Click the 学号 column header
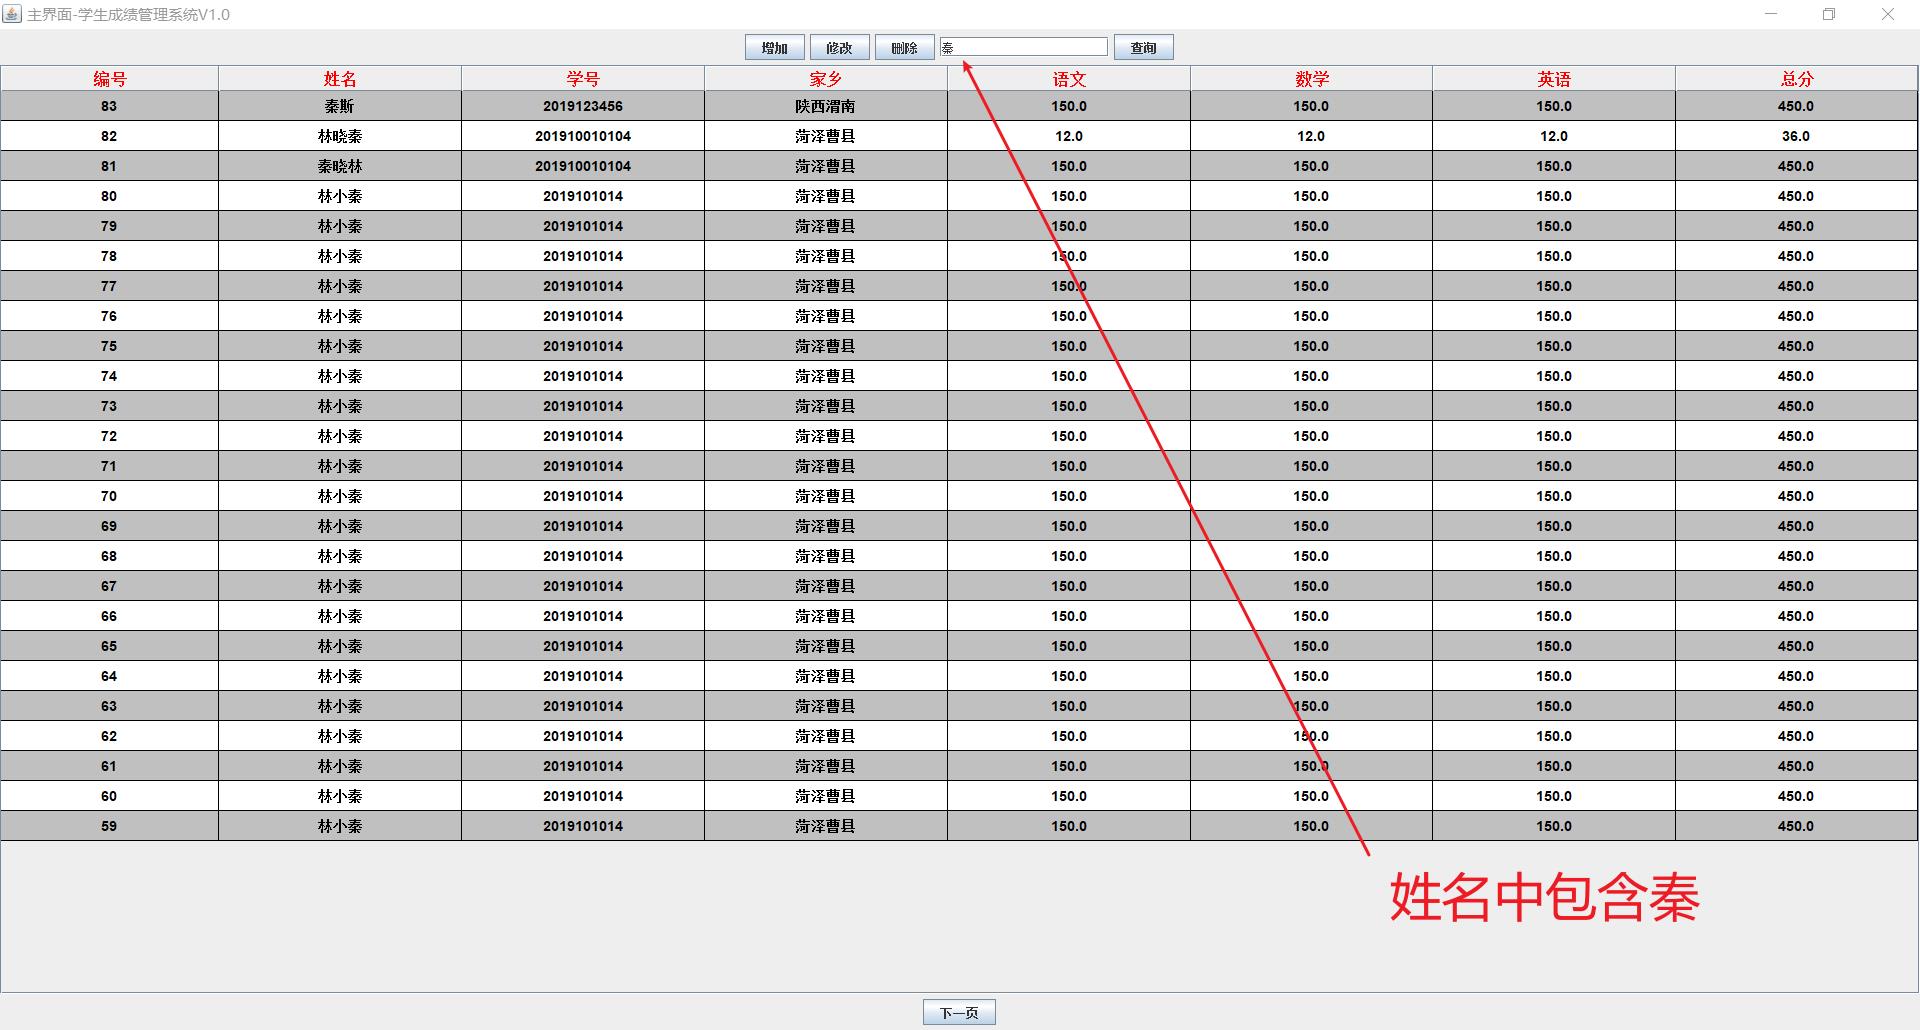The height and width of the screenshot is (1030, 1920). (x=583, y=79)
